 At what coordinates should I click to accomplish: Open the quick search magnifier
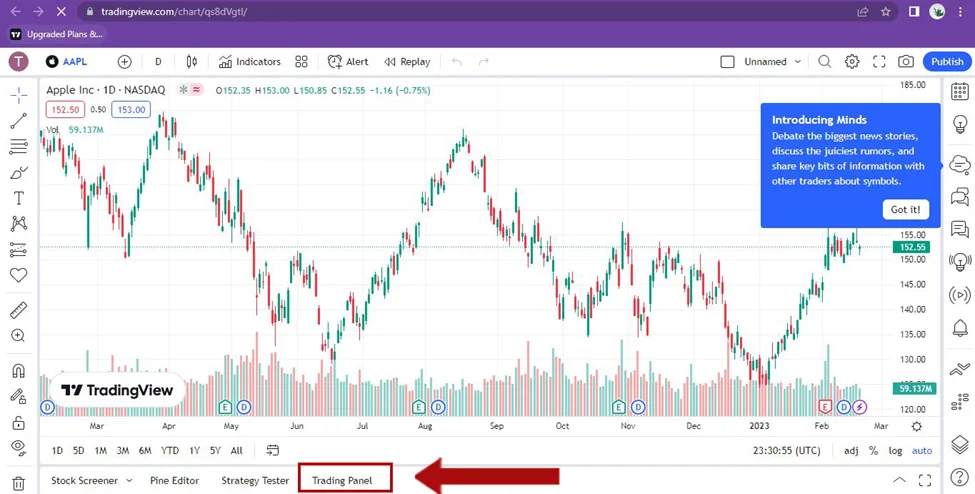click(825, 62)
